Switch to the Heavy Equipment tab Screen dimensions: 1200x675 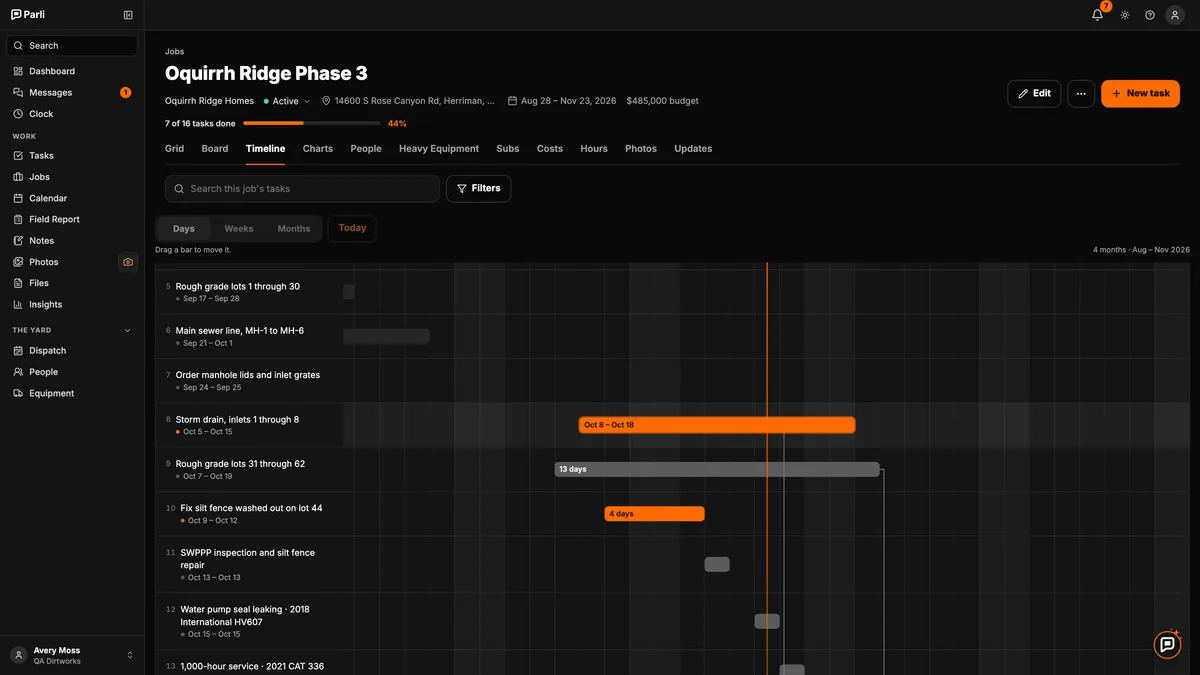point(439,149)
